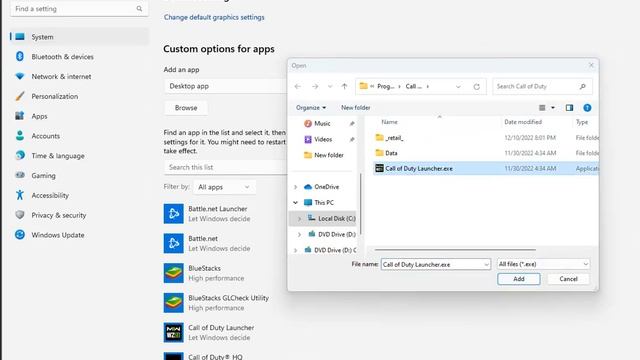
Task: Click the Bluetooth icon in sidebar
Action: [20, 56]
